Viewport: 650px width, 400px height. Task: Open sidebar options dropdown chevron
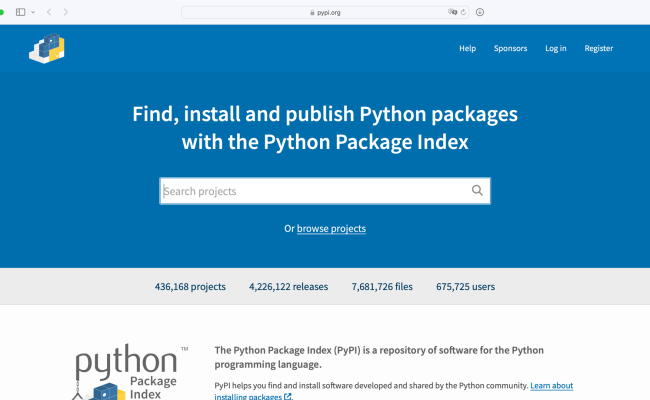tap(33, 12)
